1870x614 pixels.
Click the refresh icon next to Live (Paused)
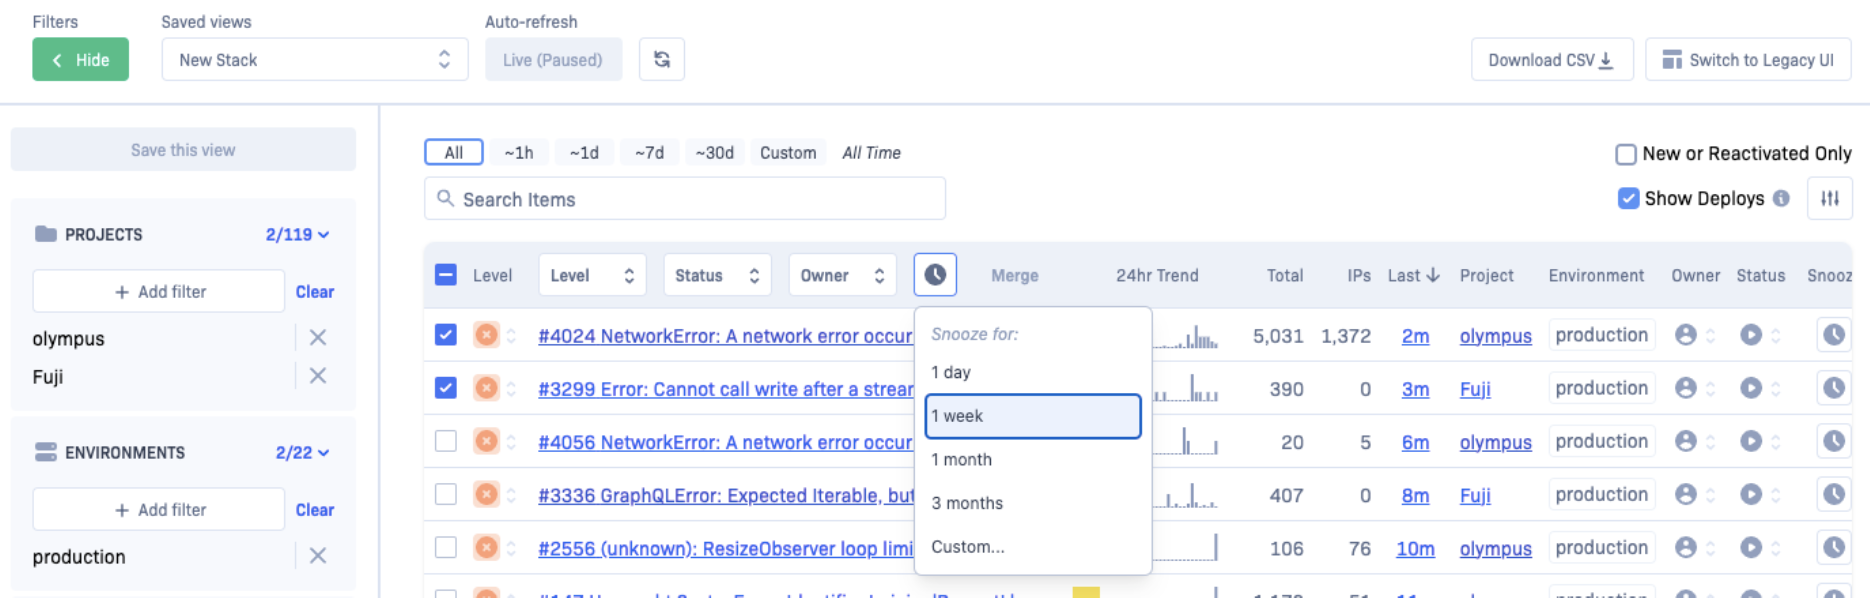[661, 60]
